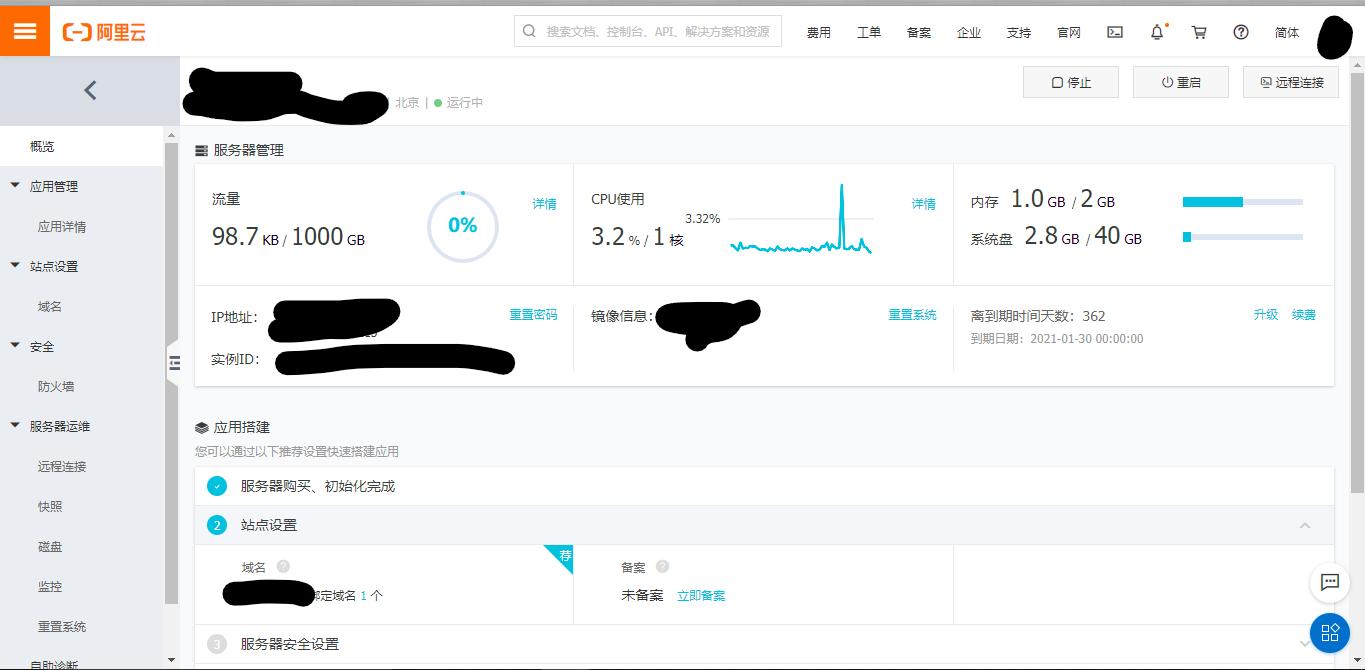Image resolution: width=1365 pixels, height=670 pixels.
Task: View notifications via the bell icon
Action: pyautogui.click(x=1156, y=32)
